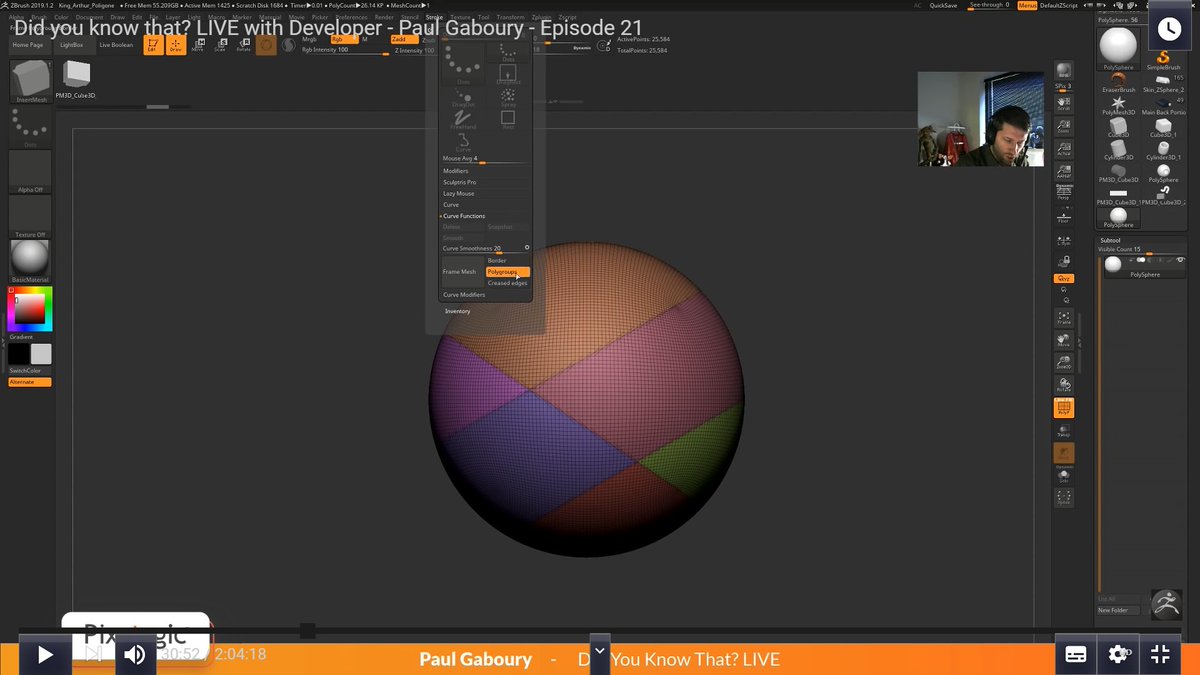This screenshot has width=1200, height=675.
Task: Toggle the PolyF wireframe button
Action: (1063, 407)
